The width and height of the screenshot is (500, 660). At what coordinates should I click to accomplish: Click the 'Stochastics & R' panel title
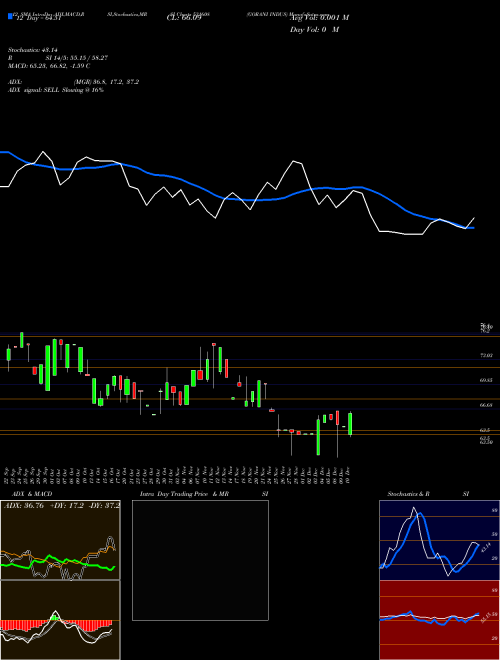pos(408,494)
